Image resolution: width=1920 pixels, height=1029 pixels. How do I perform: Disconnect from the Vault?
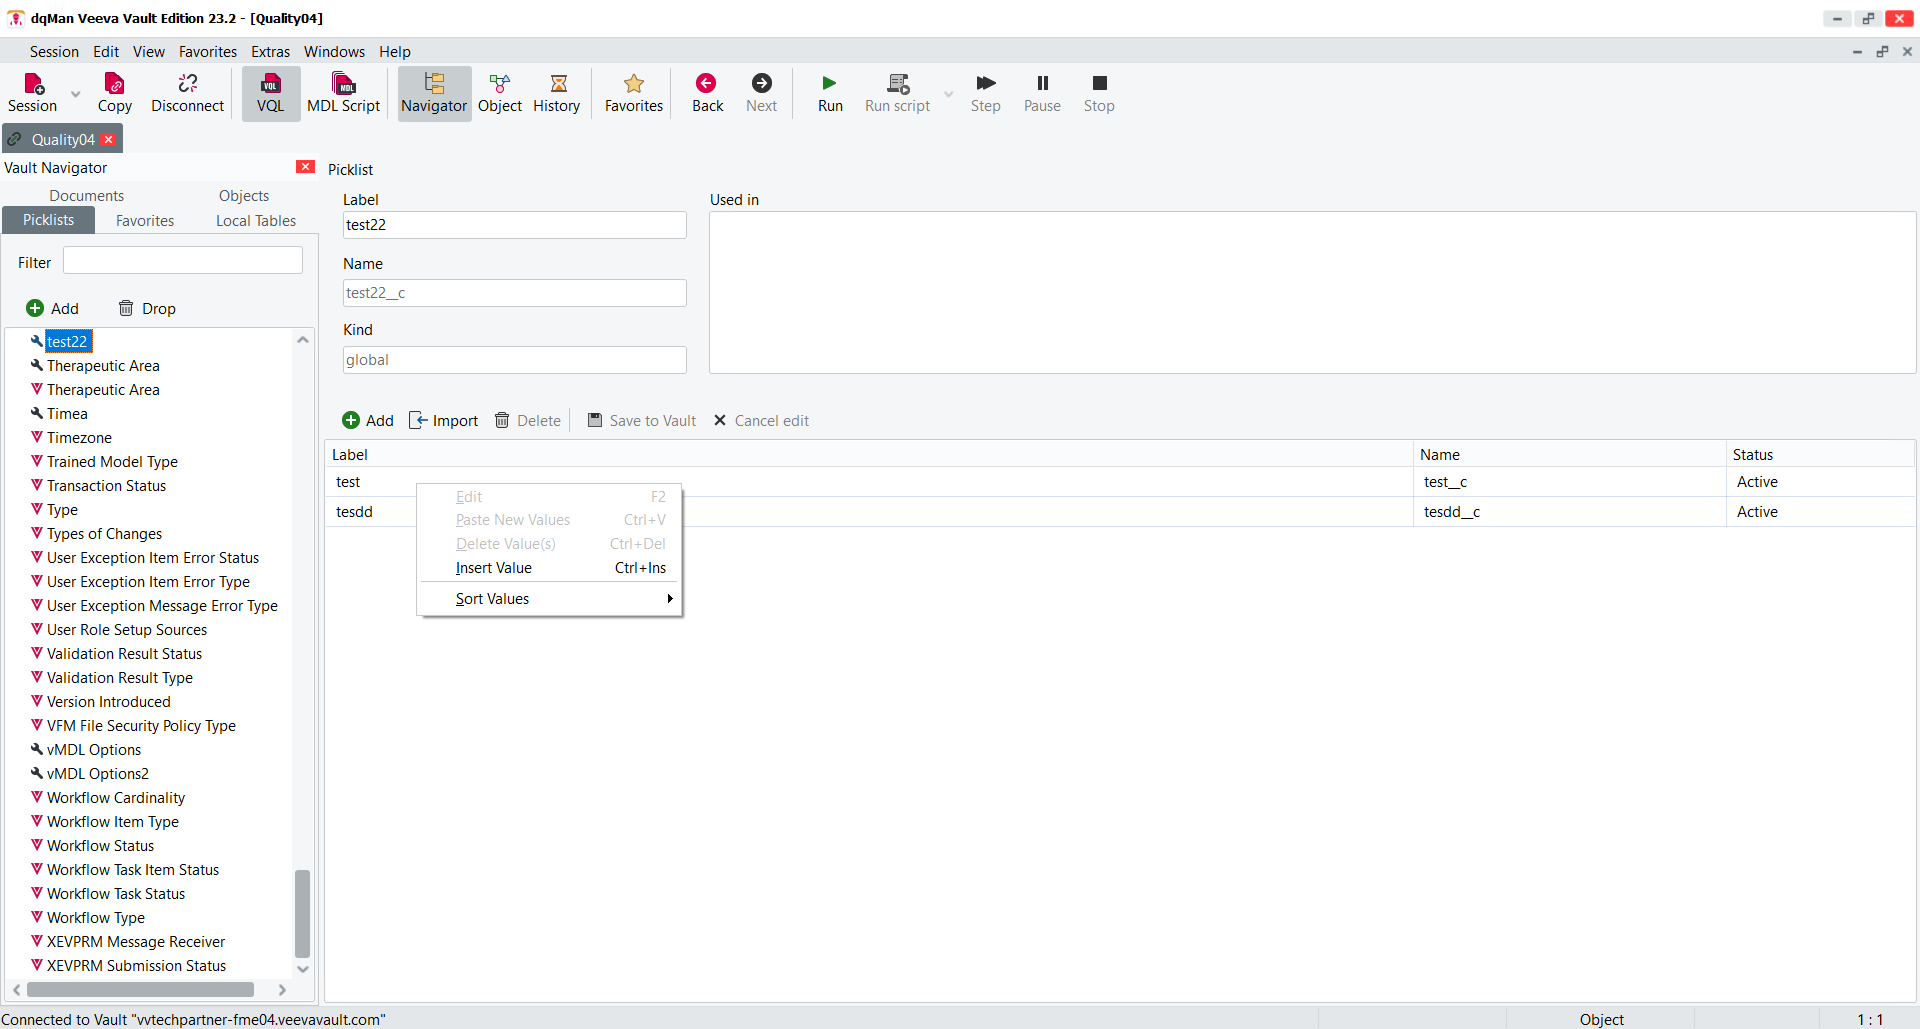click(x=187, y=93)
